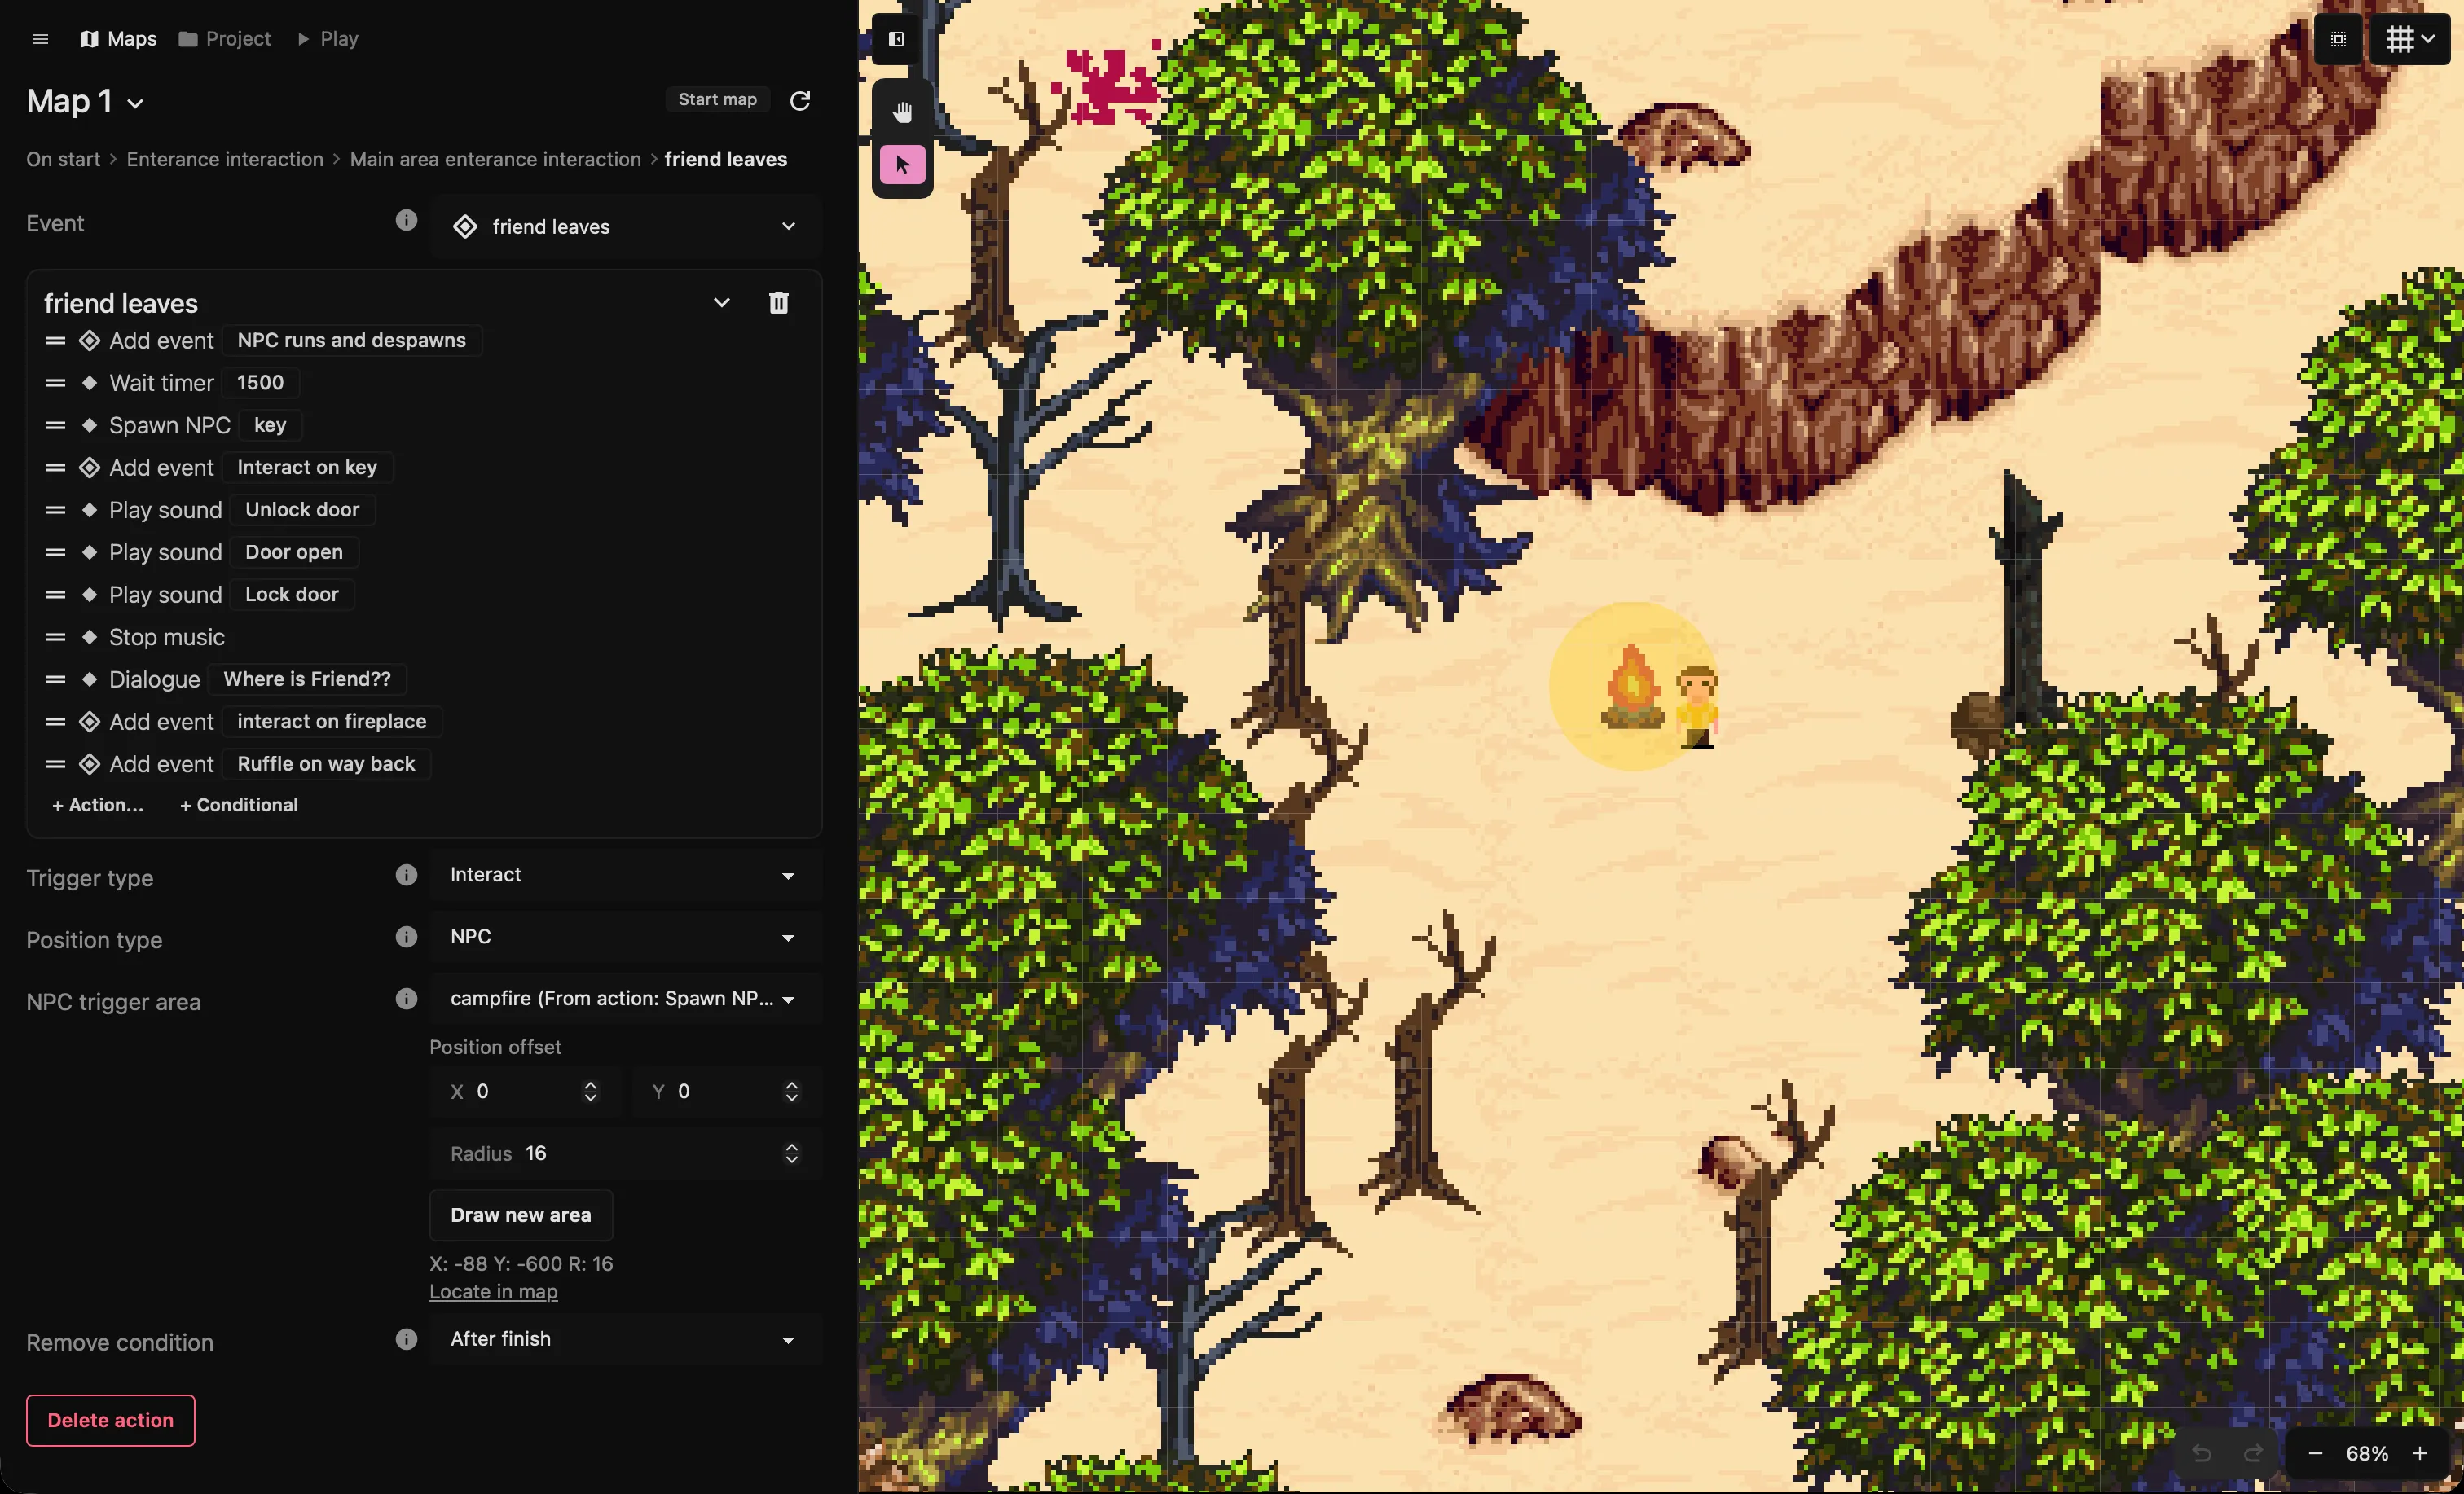The width and height of the screenshot is (2464, 1494).
Task: Open the Trigger type Interact dropdown
Action: (625, 875)
